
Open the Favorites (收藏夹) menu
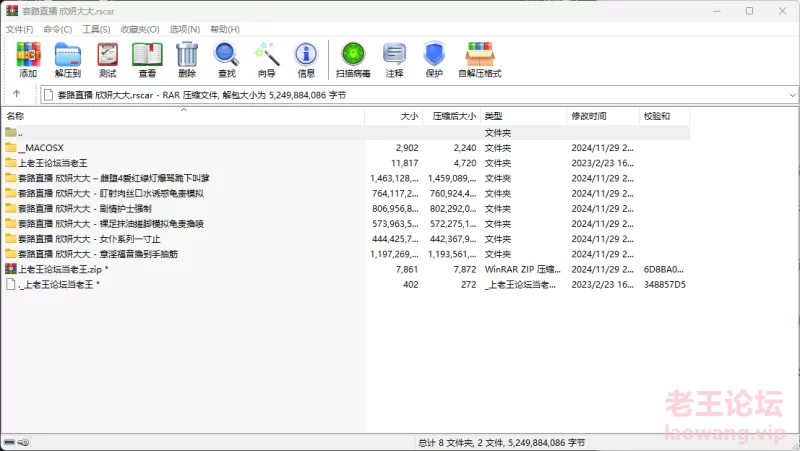(140, 29)
